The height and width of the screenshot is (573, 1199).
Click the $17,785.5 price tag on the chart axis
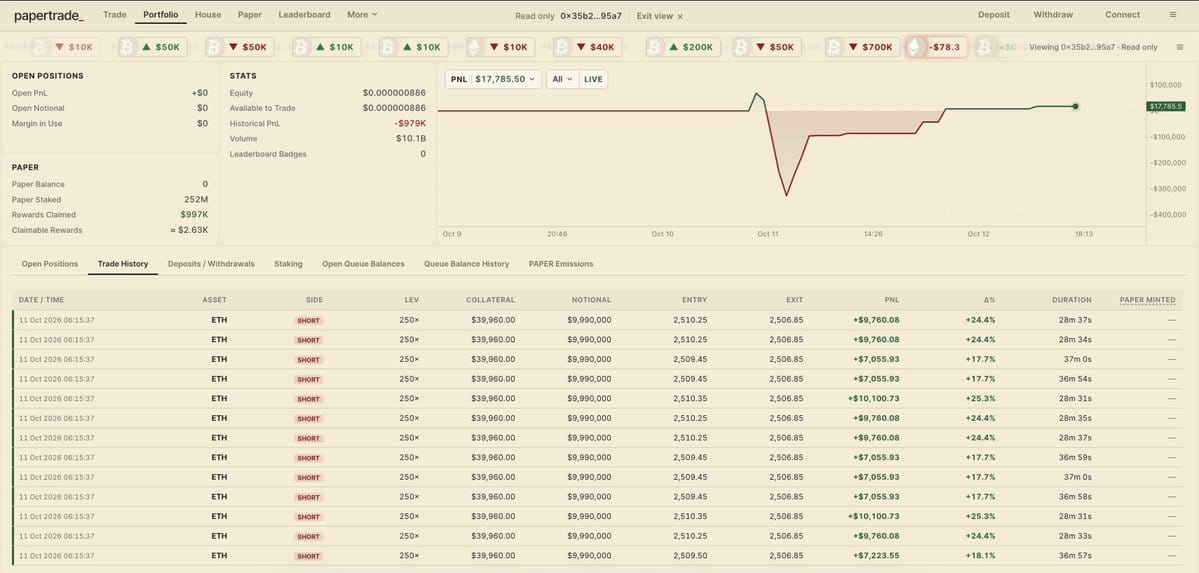(1165, 106)
